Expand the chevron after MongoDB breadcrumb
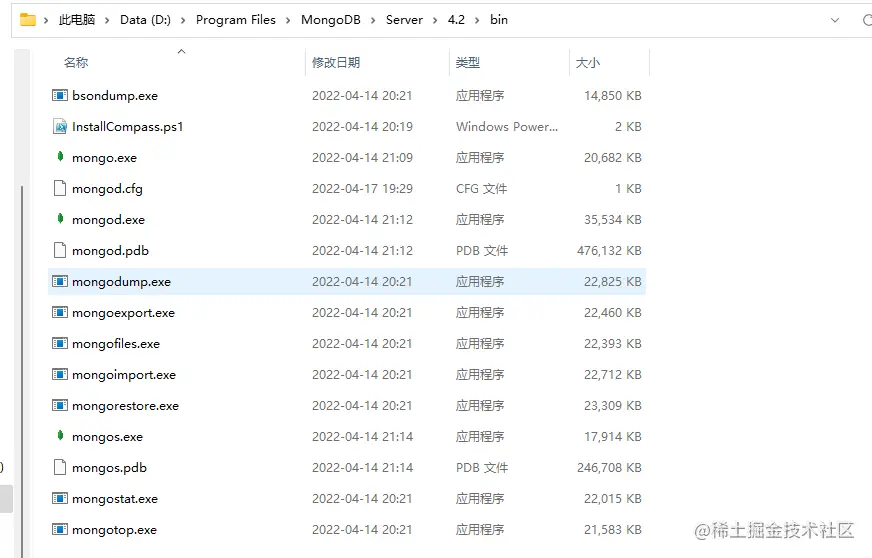The image size is (872, 558). [x=373, y=20]
